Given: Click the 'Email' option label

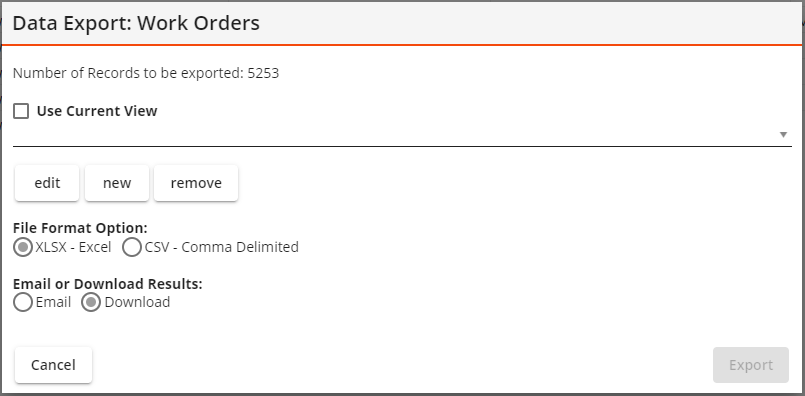Looking at the screenshot, I should tap(53, 302).
